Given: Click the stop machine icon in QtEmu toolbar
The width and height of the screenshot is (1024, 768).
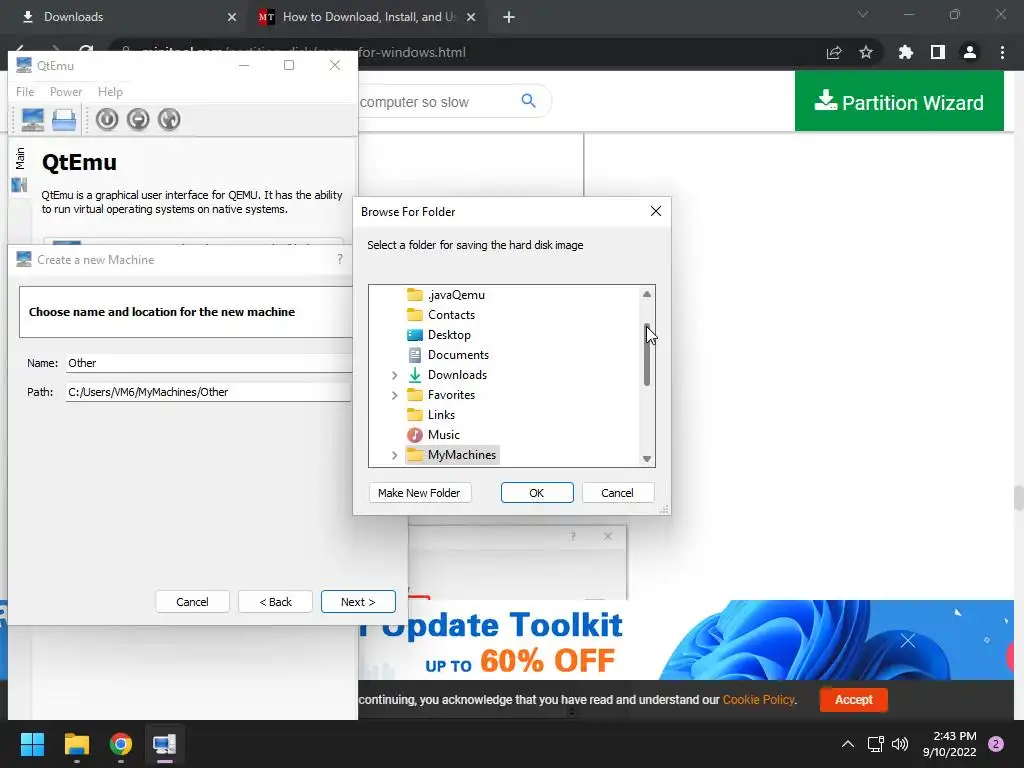Looking at the screenshot, I should click(138, 120).
